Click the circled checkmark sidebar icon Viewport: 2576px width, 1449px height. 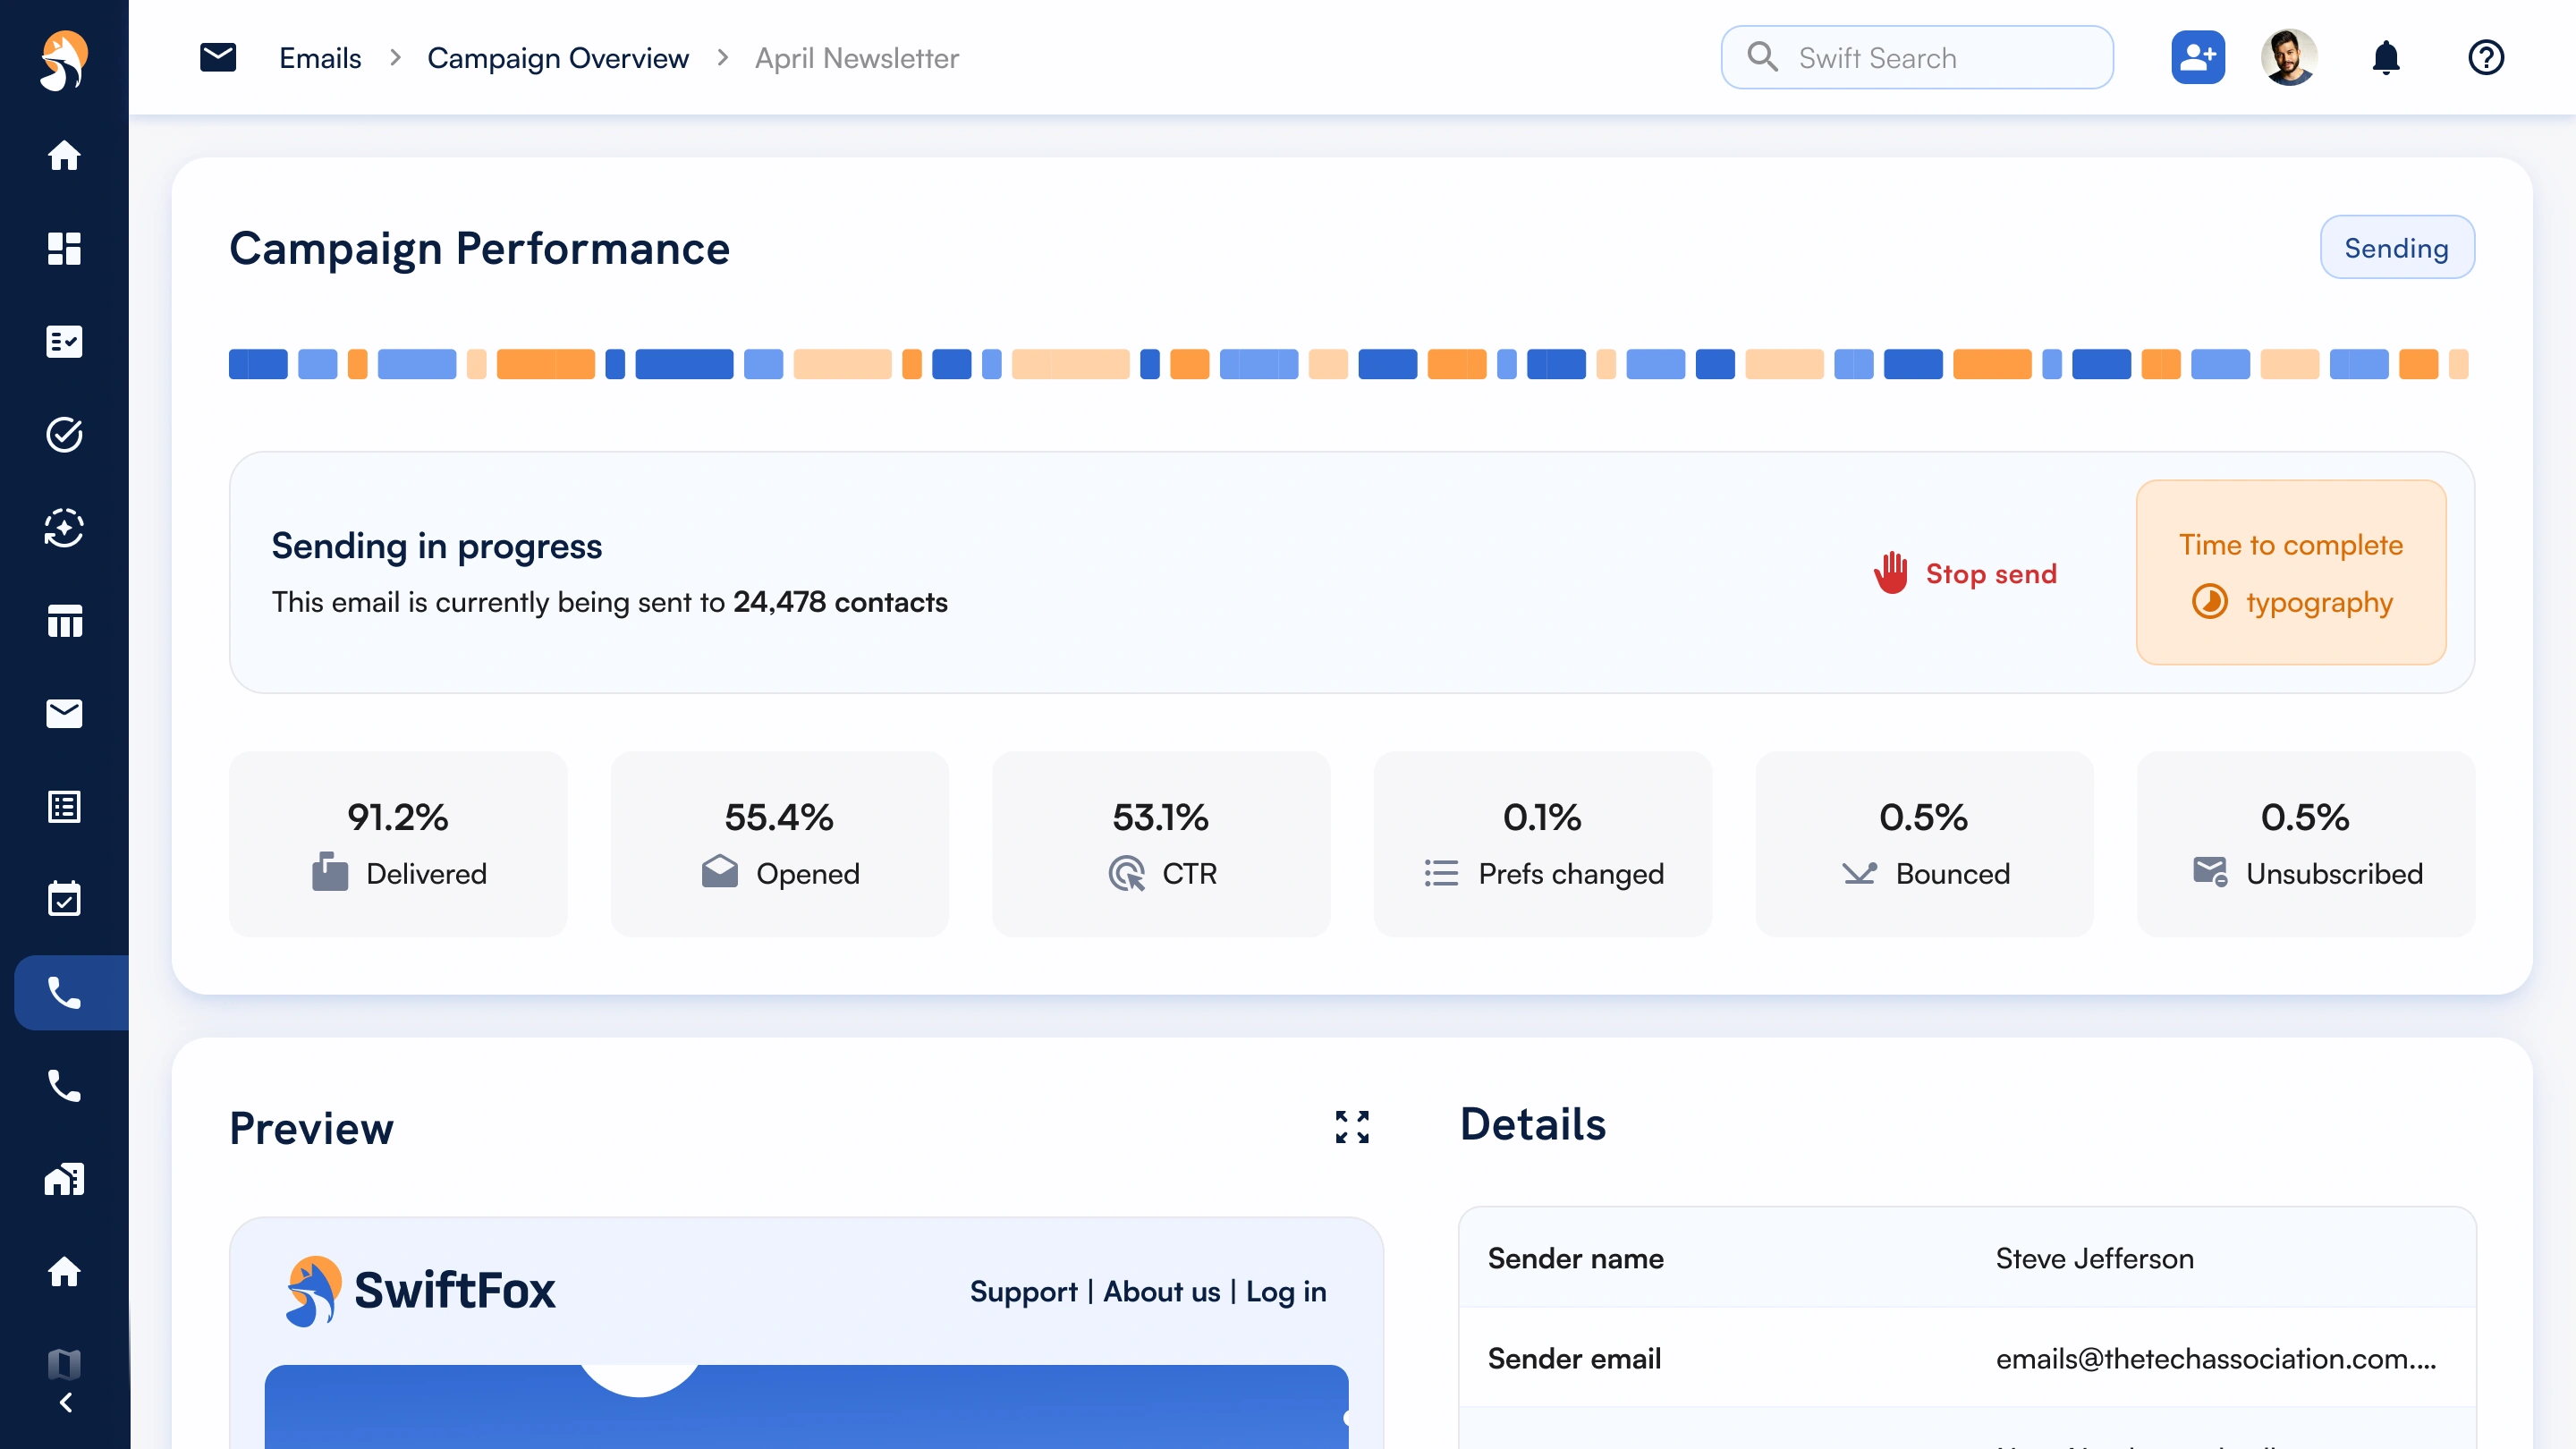point(64,434)
